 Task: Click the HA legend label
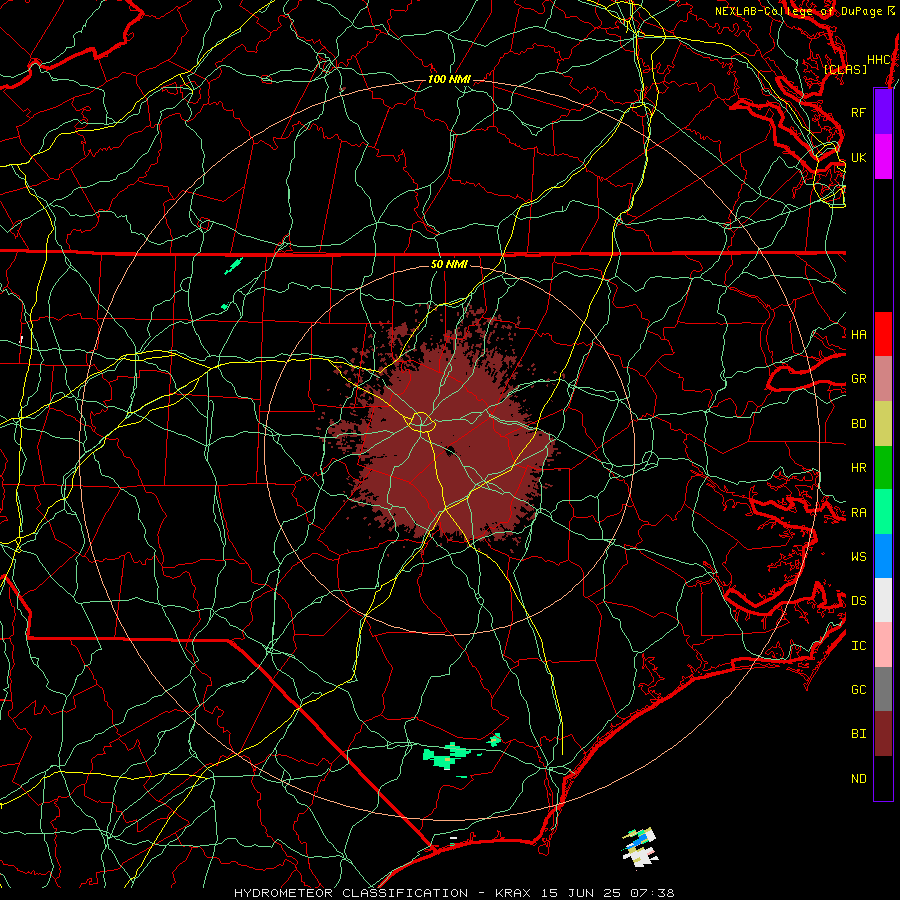858,335
